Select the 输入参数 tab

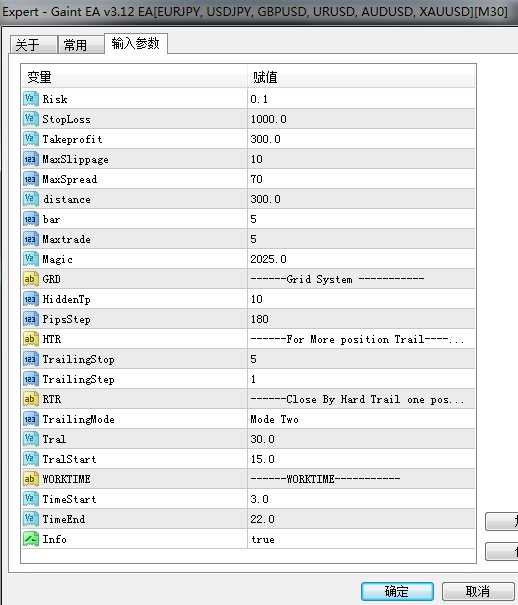[136, 43]
